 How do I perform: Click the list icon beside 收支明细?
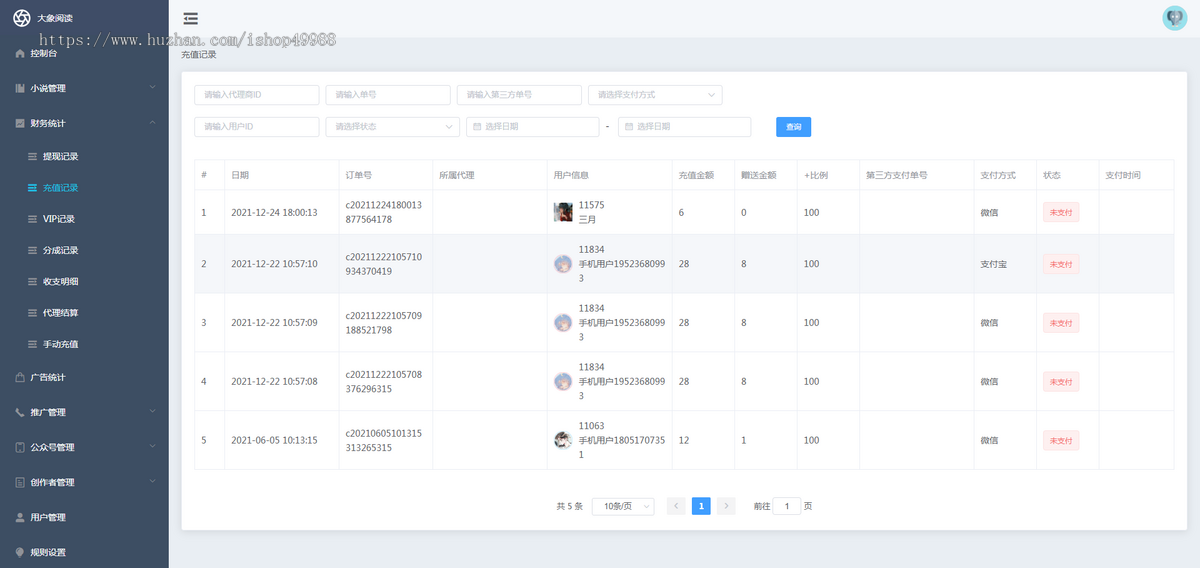[33, 282]
